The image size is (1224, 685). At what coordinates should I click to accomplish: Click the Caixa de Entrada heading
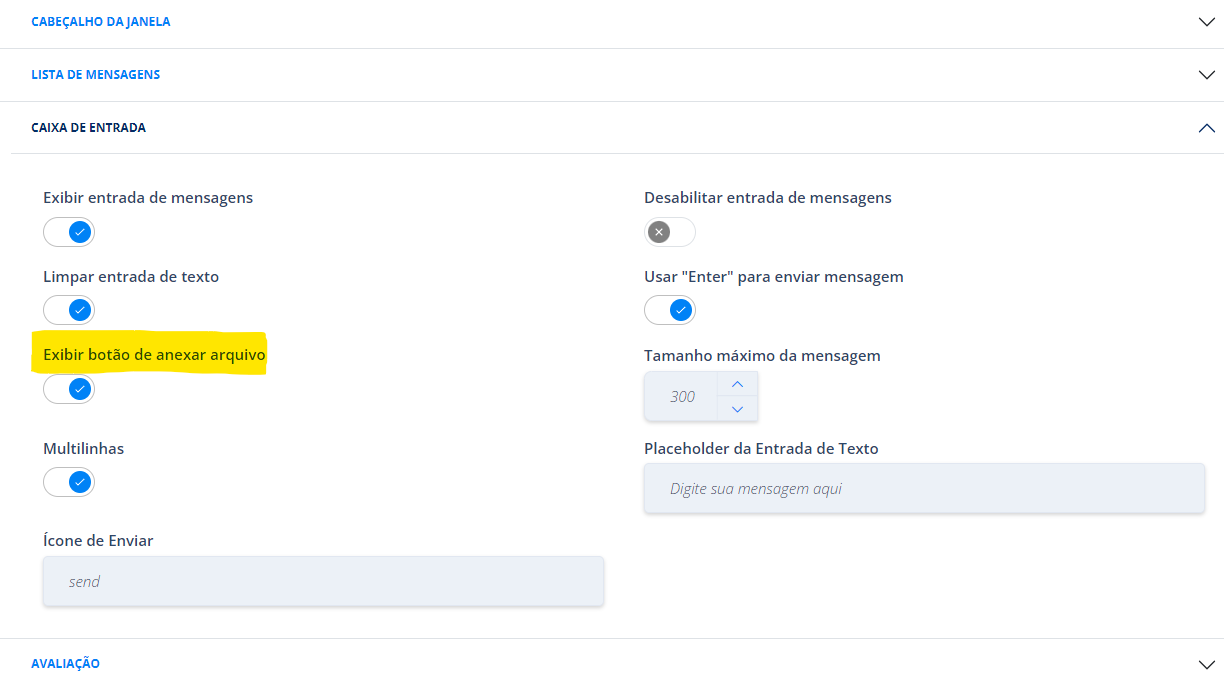tap(89, 128)
